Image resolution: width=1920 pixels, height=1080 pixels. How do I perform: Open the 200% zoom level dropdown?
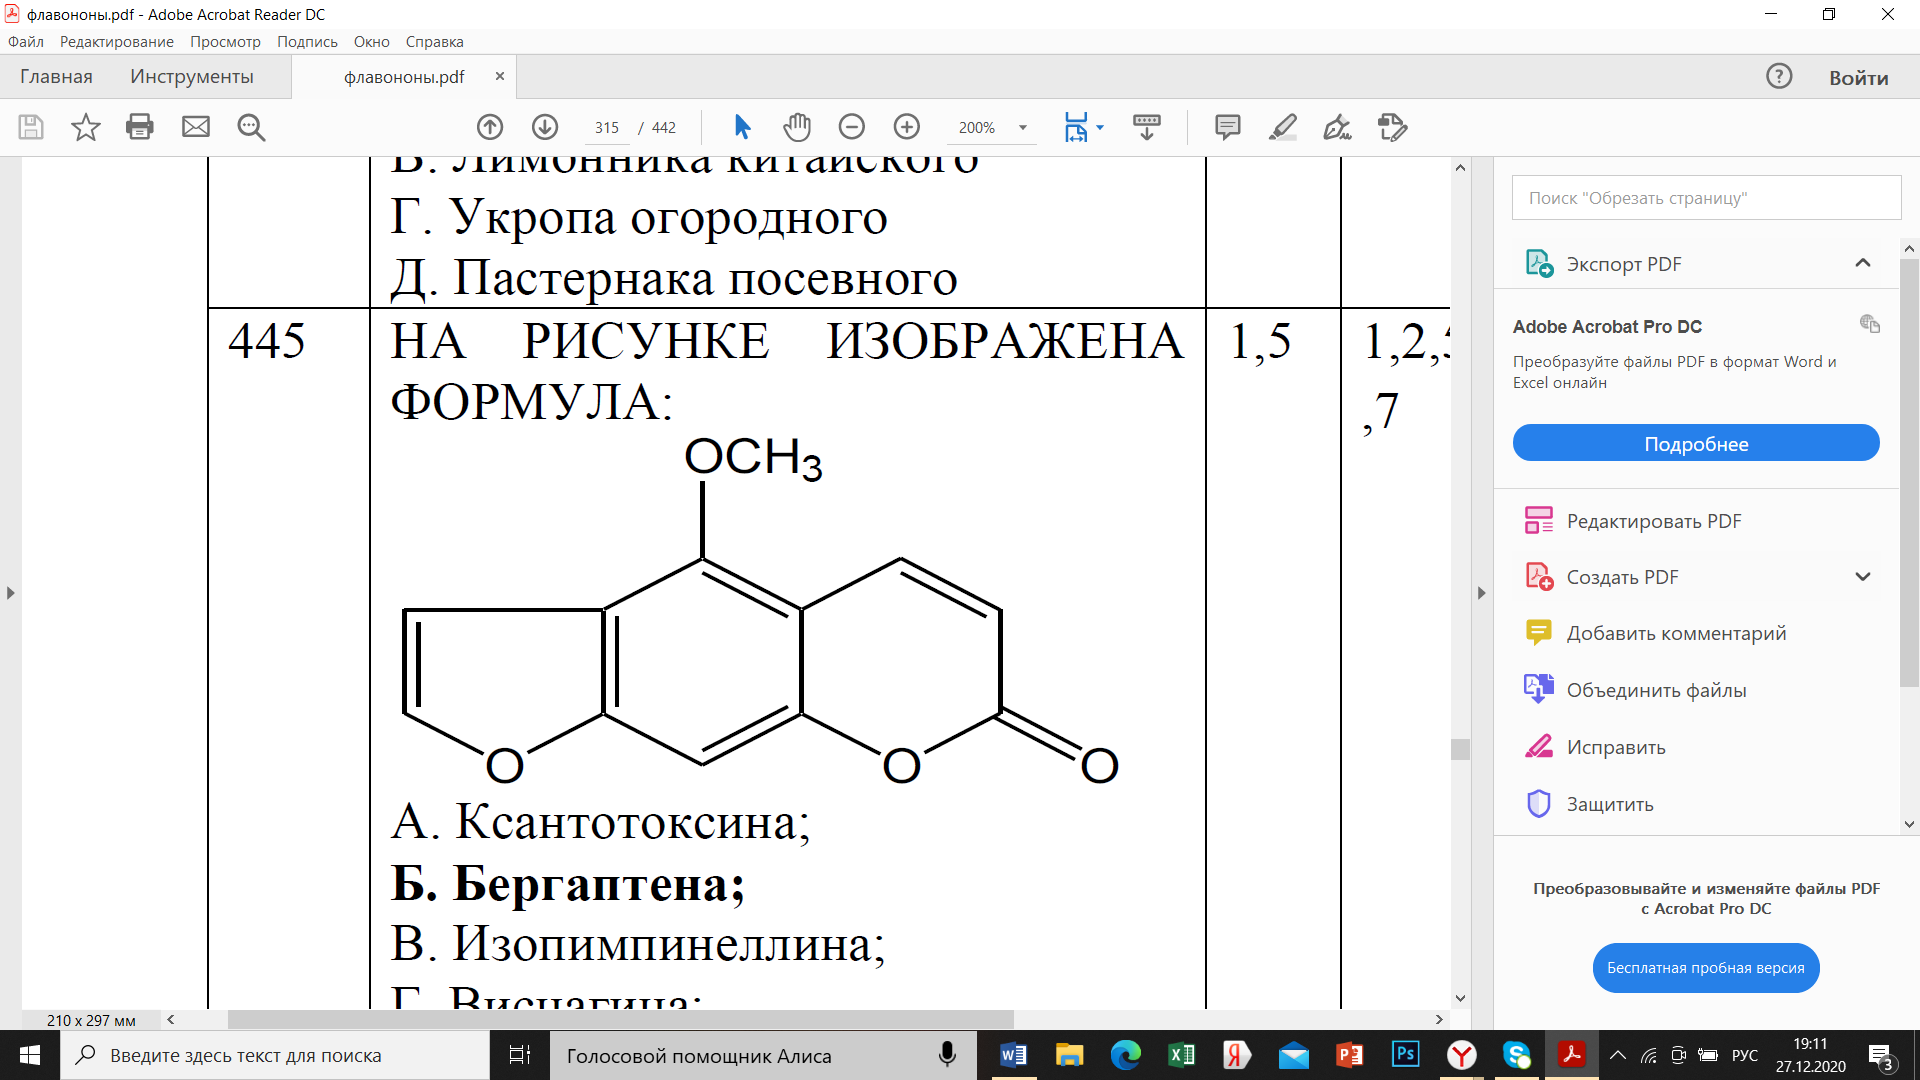coord(991,128)
